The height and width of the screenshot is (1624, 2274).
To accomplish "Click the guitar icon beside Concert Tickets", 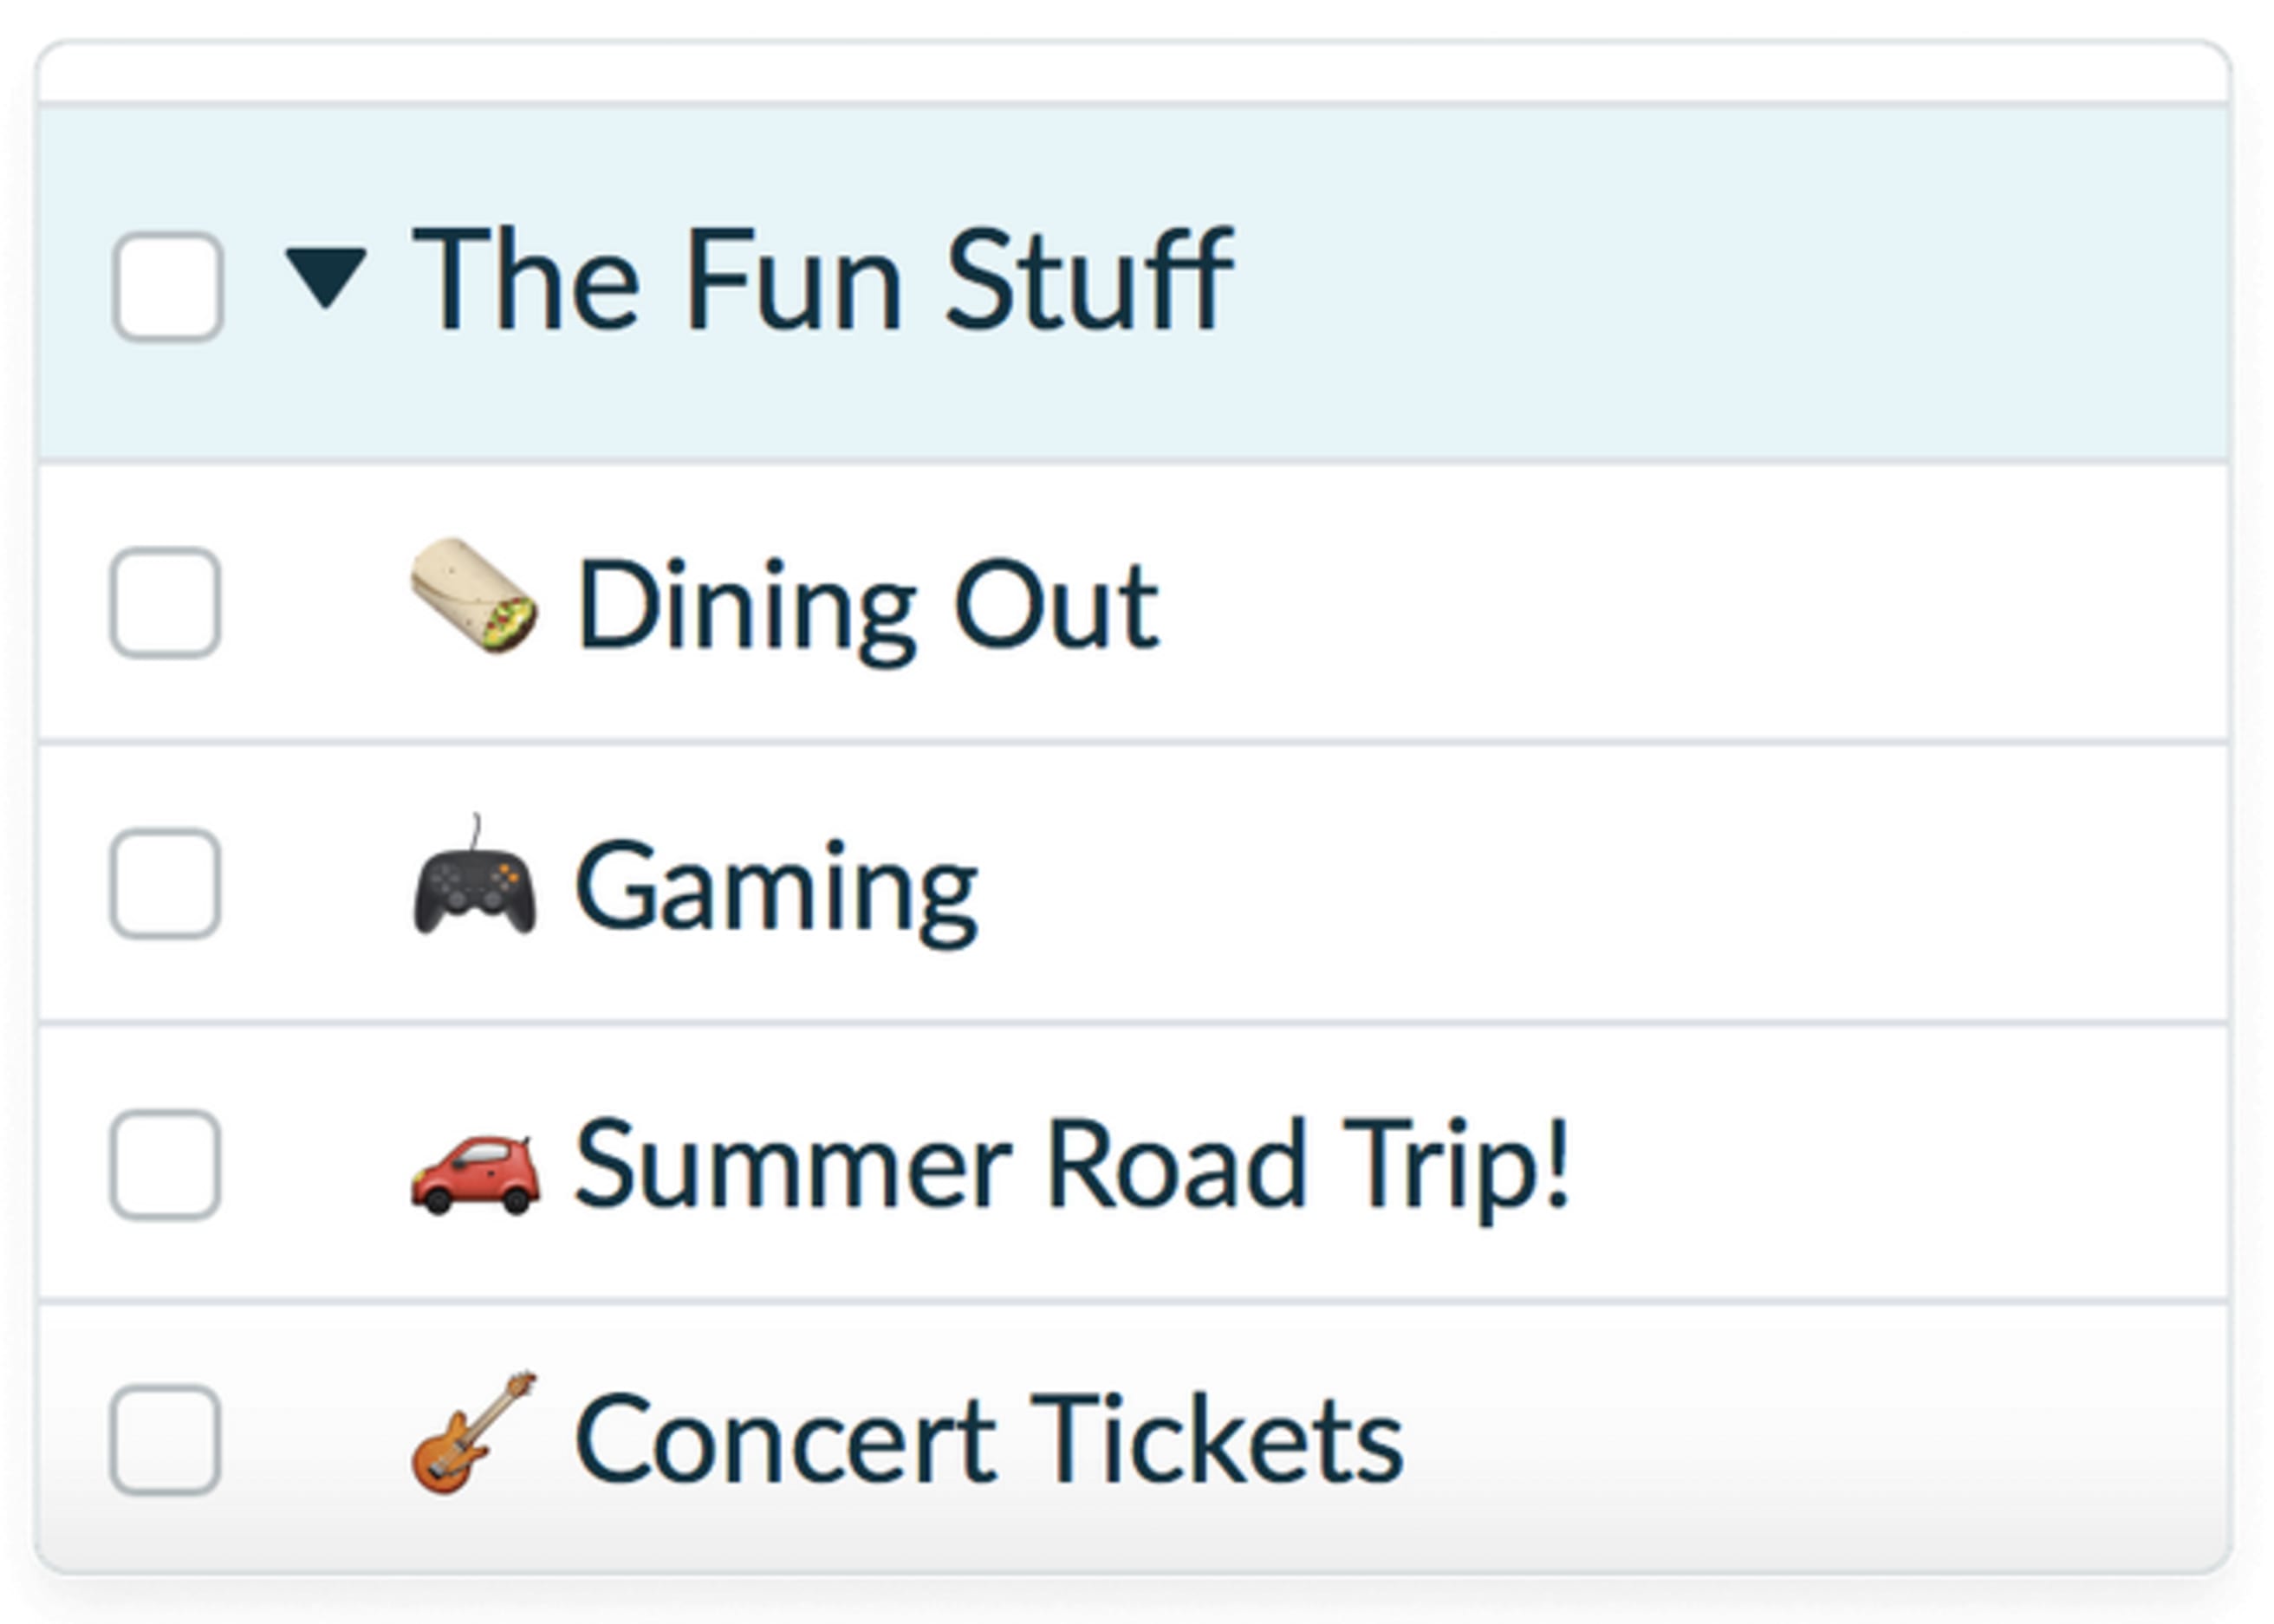I will click(x=474, y=1434).
